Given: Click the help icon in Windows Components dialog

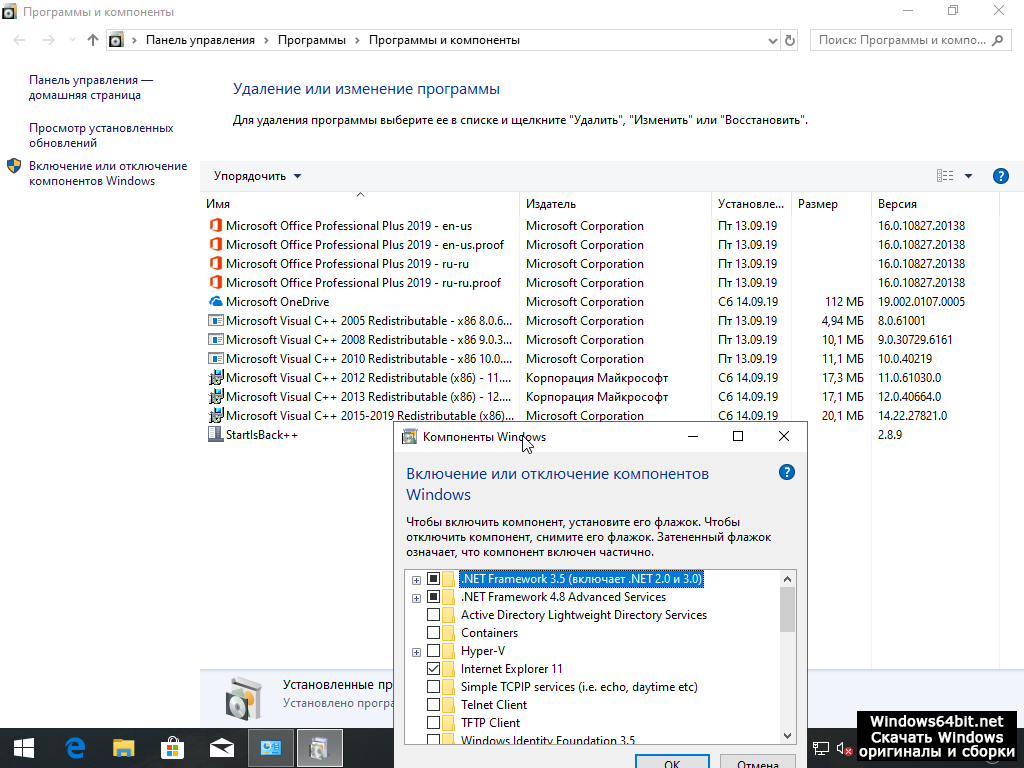Looking at the screenshot, I should click(x=786, y=473).
